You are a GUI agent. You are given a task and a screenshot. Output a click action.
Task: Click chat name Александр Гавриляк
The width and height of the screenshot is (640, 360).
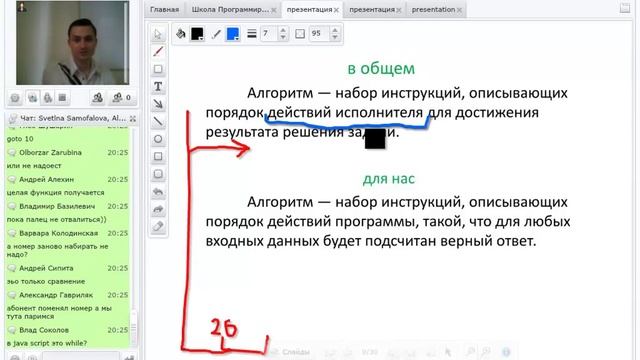click(x=56, y=295)
